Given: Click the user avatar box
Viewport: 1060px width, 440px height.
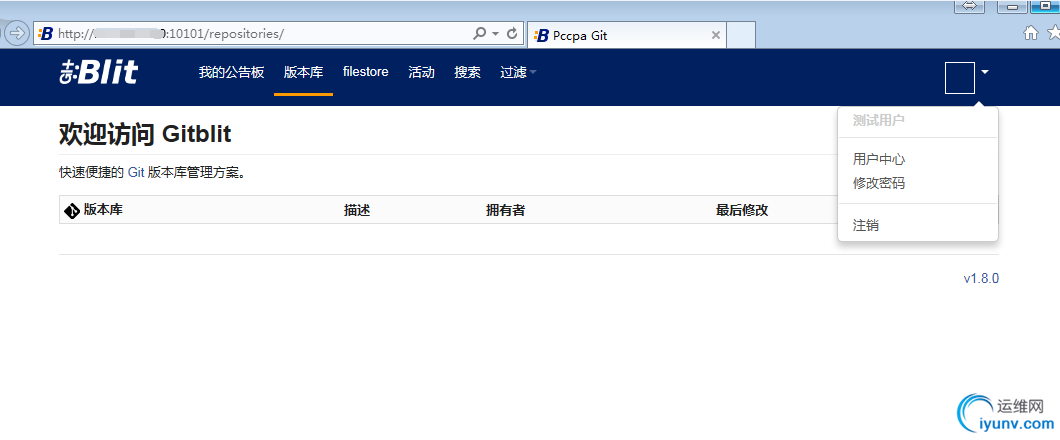Looking at the screenshot, I should click(959, 78).
